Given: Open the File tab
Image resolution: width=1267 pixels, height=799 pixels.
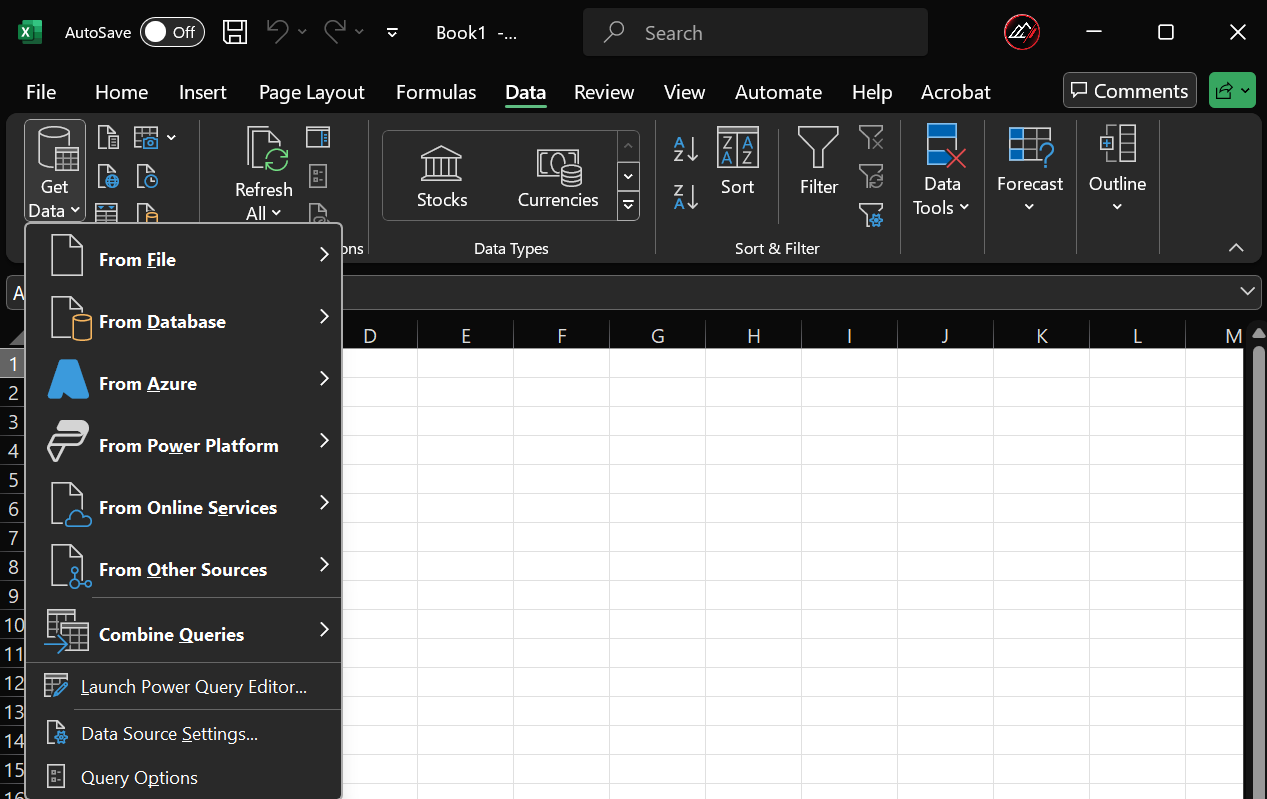Looking at the screenshot, I should pyautogui.click(x=41, y=92).
